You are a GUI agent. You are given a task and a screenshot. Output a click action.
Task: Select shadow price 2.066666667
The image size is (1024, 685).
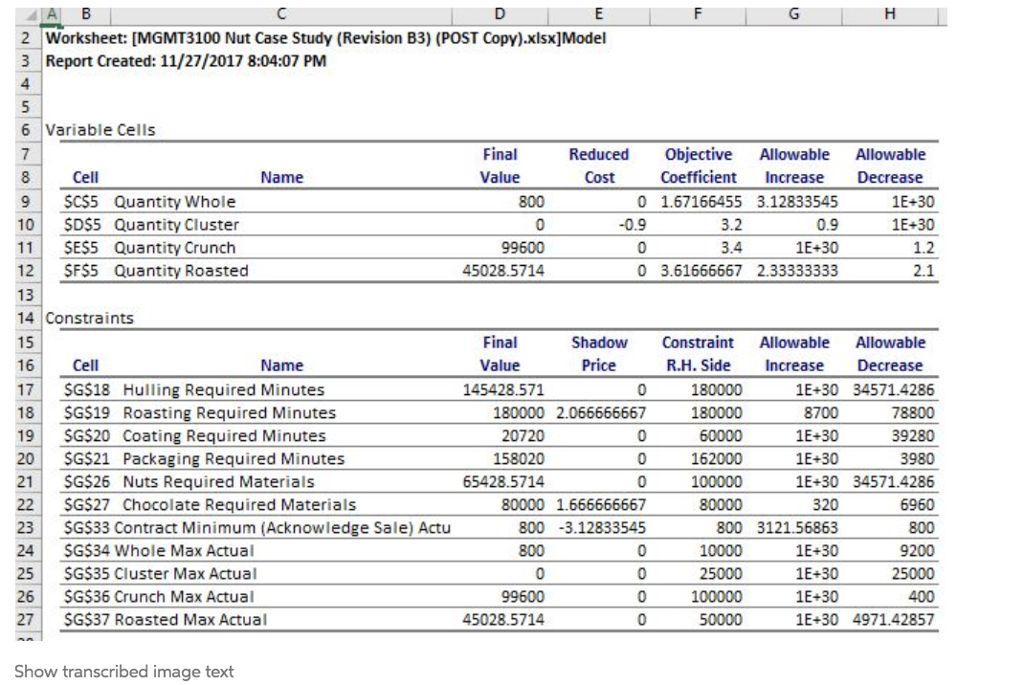click(x=601, y=413)
